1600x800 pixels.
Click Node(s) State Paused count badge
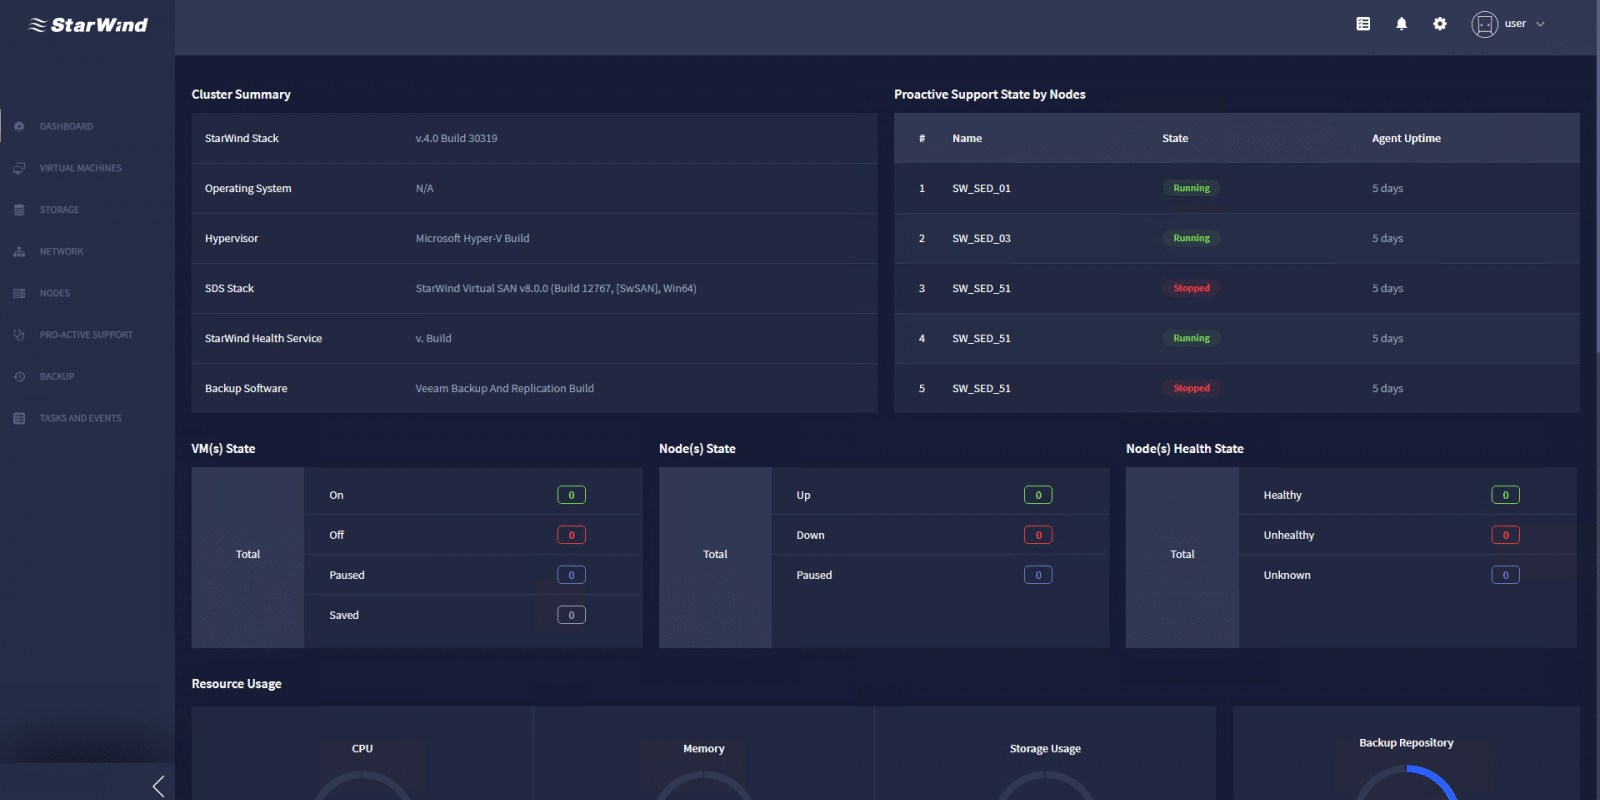(1038, 575)
